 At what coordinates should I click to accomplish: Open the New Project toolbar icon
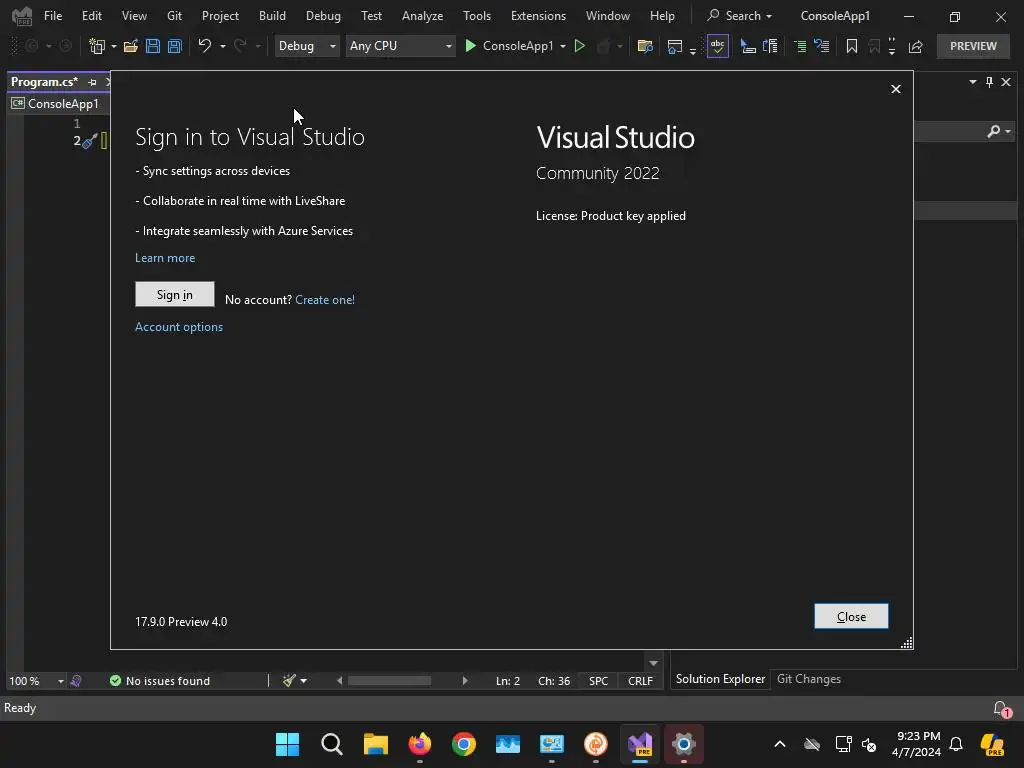click(97, 46)
